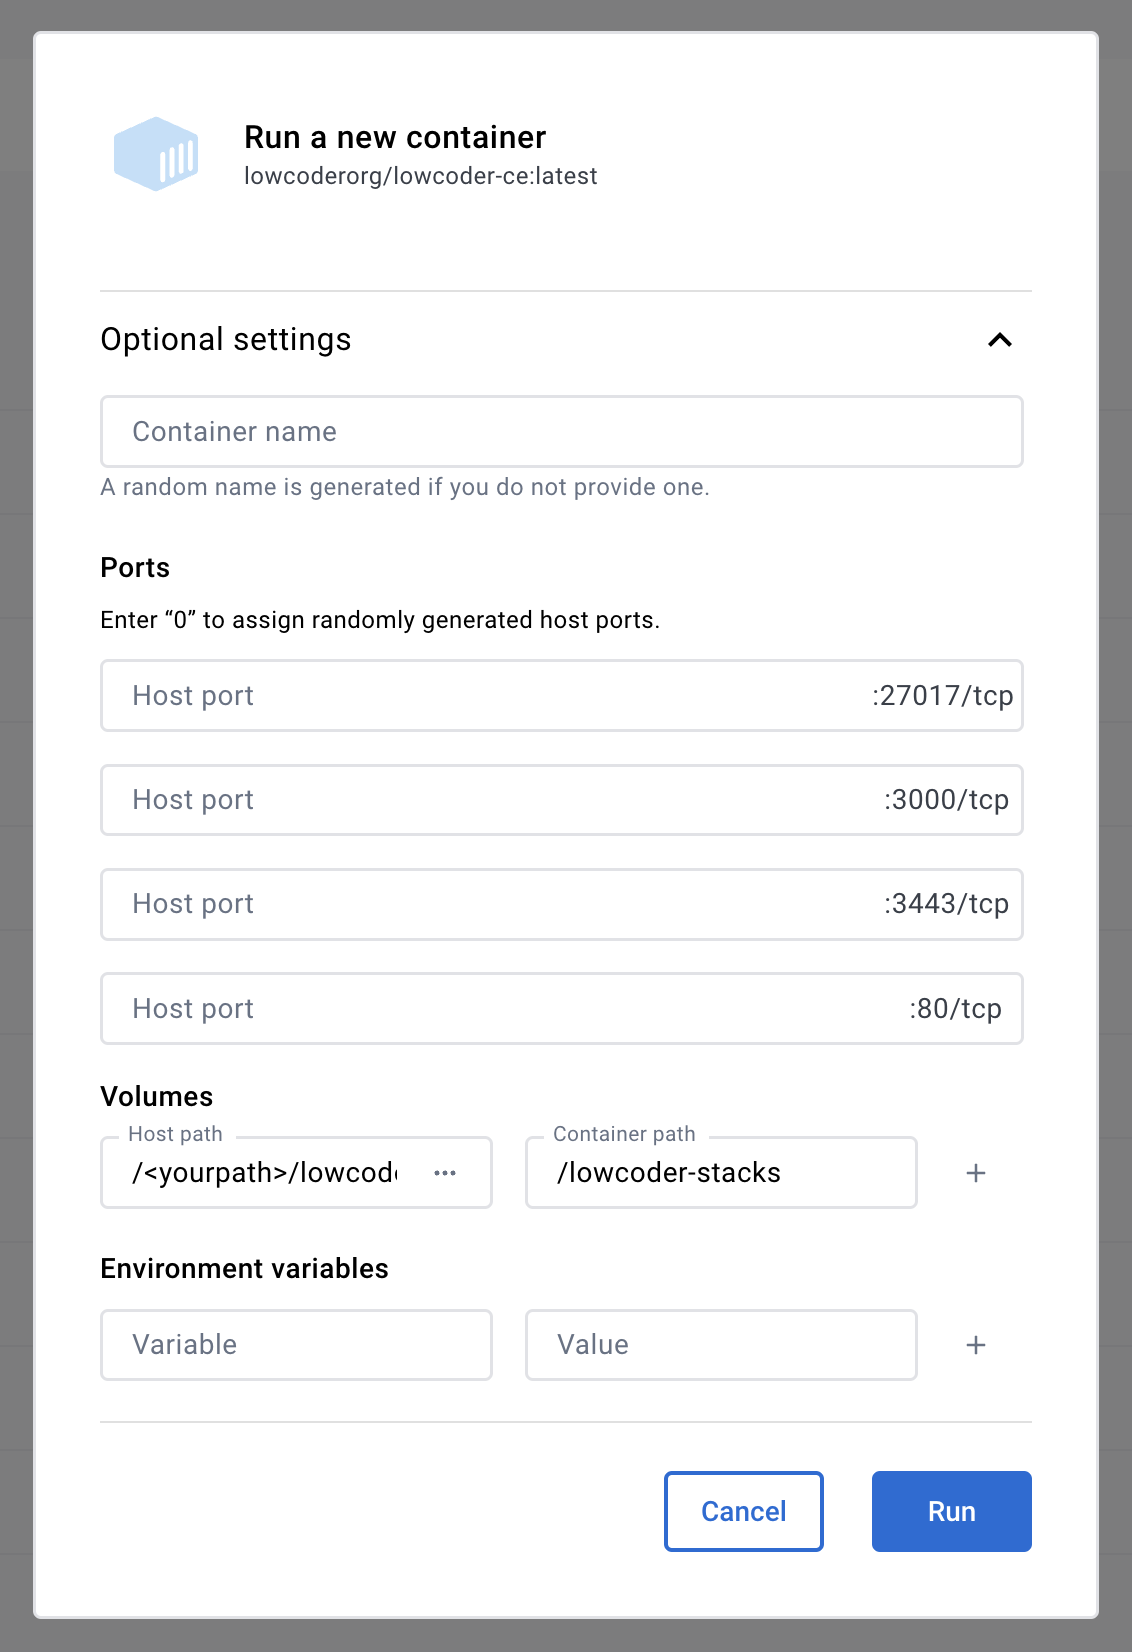Viewport: 1132px width, 1652px height.
Task: Click the Environment variables heading
Action: pos(244,1268)
